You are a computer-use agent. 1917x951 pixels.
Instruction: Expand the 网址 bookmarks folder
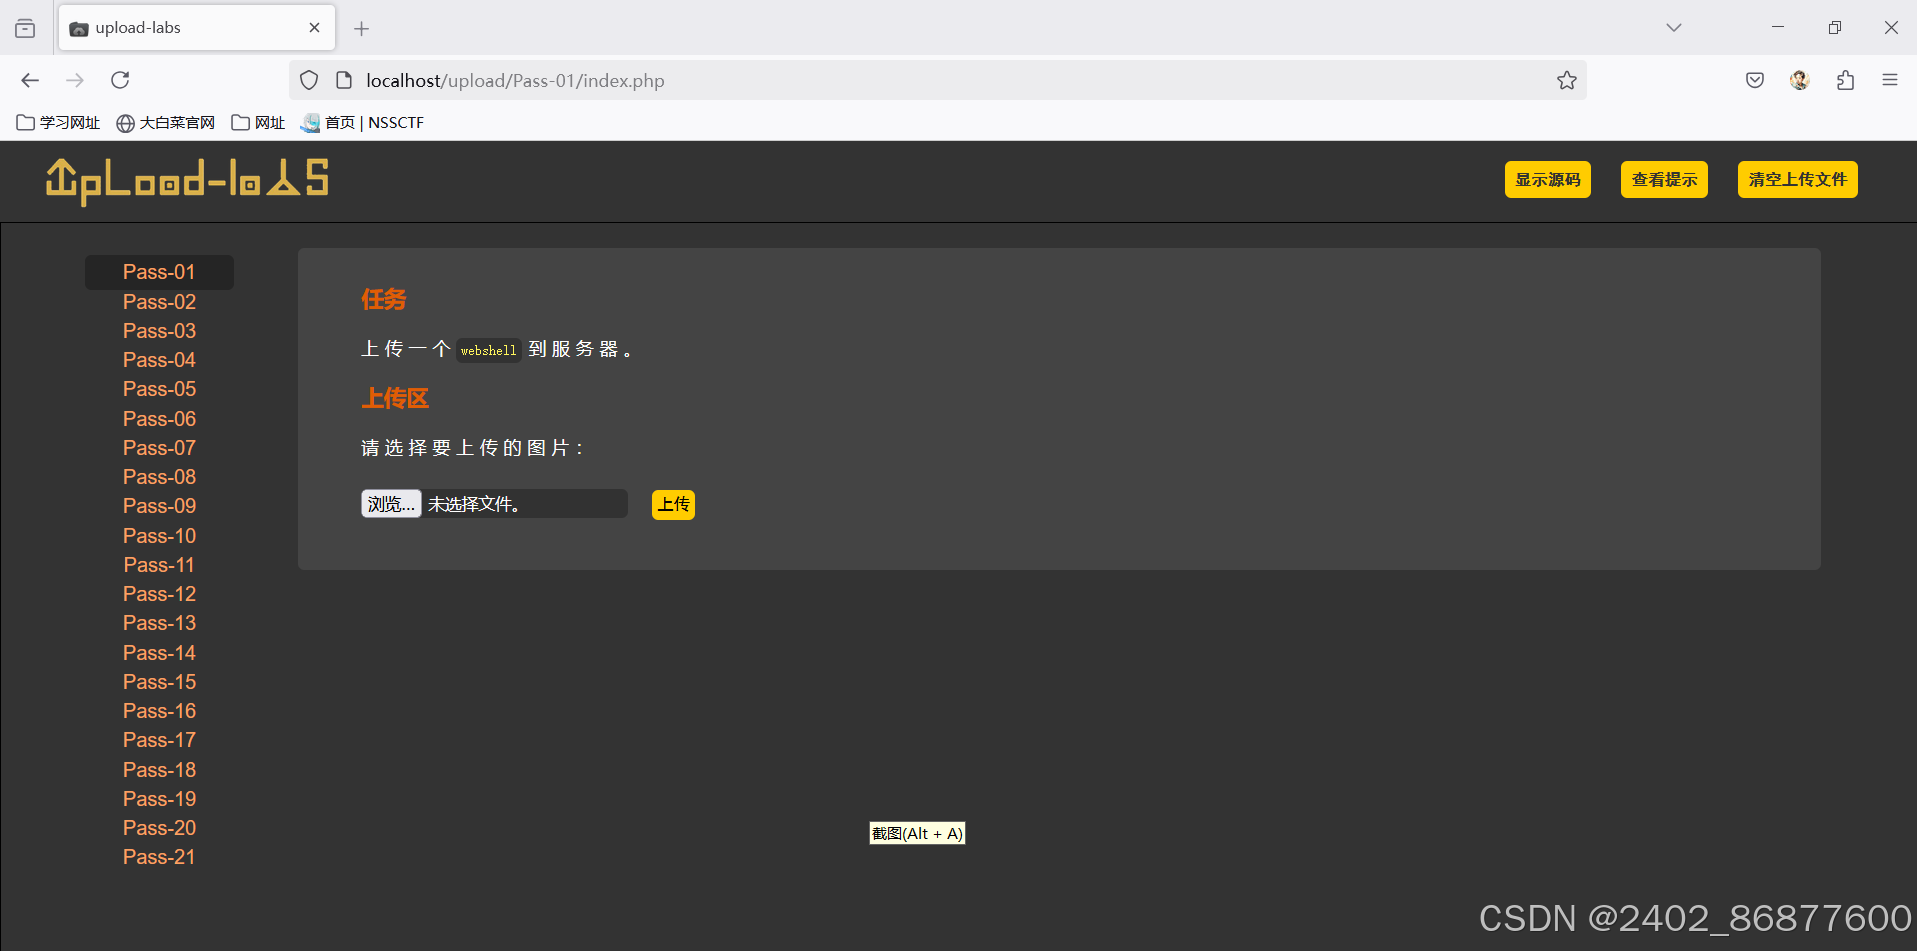(x=257, y=122)
